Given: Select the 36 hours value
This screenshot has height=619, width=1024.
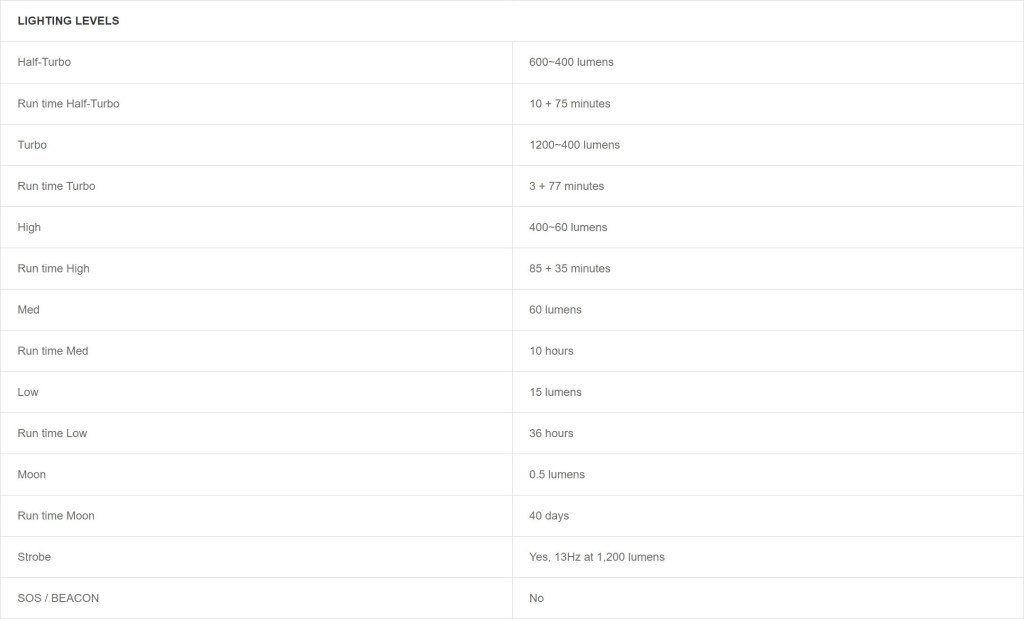Looking at the screenshot, I should pyautogui.click(x=551, y=433).
